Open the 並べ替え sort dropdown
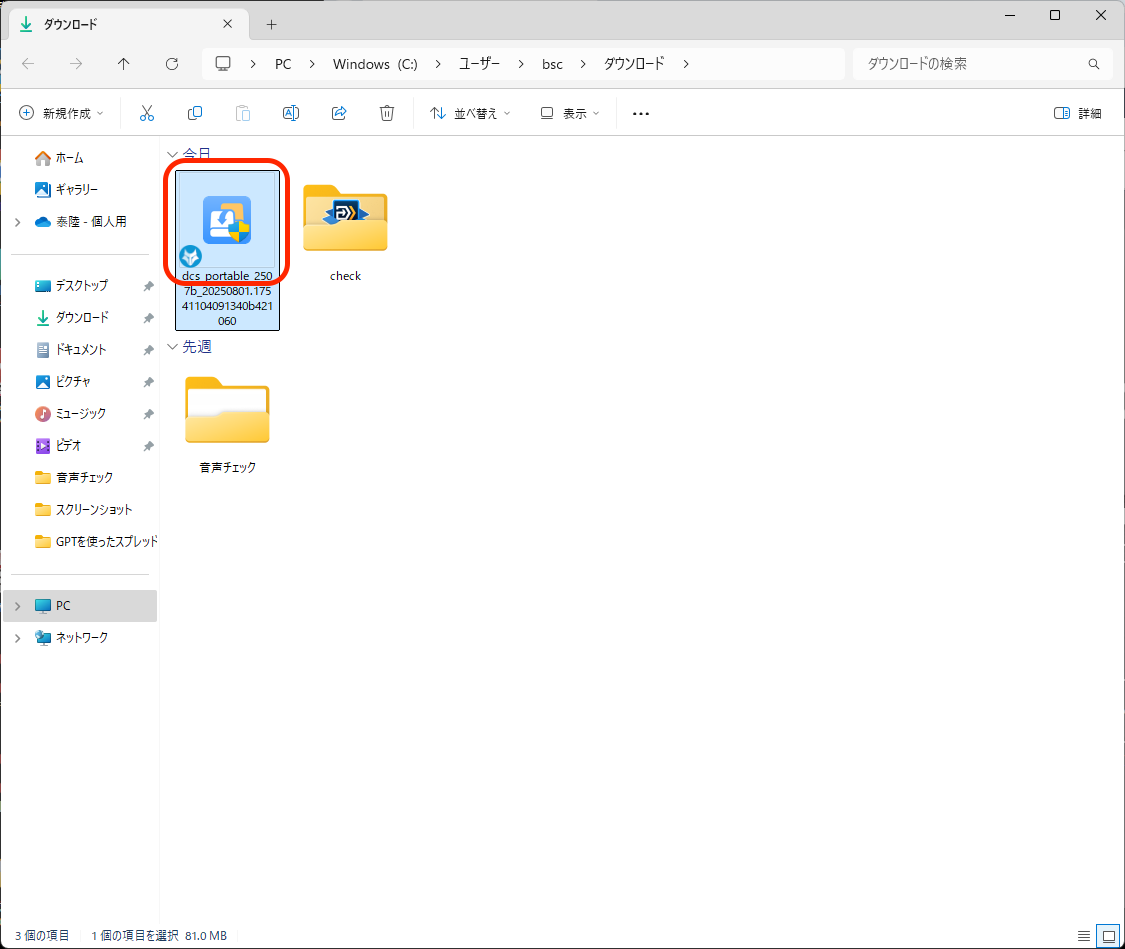 pyautogui.click(x=471, y=113)
